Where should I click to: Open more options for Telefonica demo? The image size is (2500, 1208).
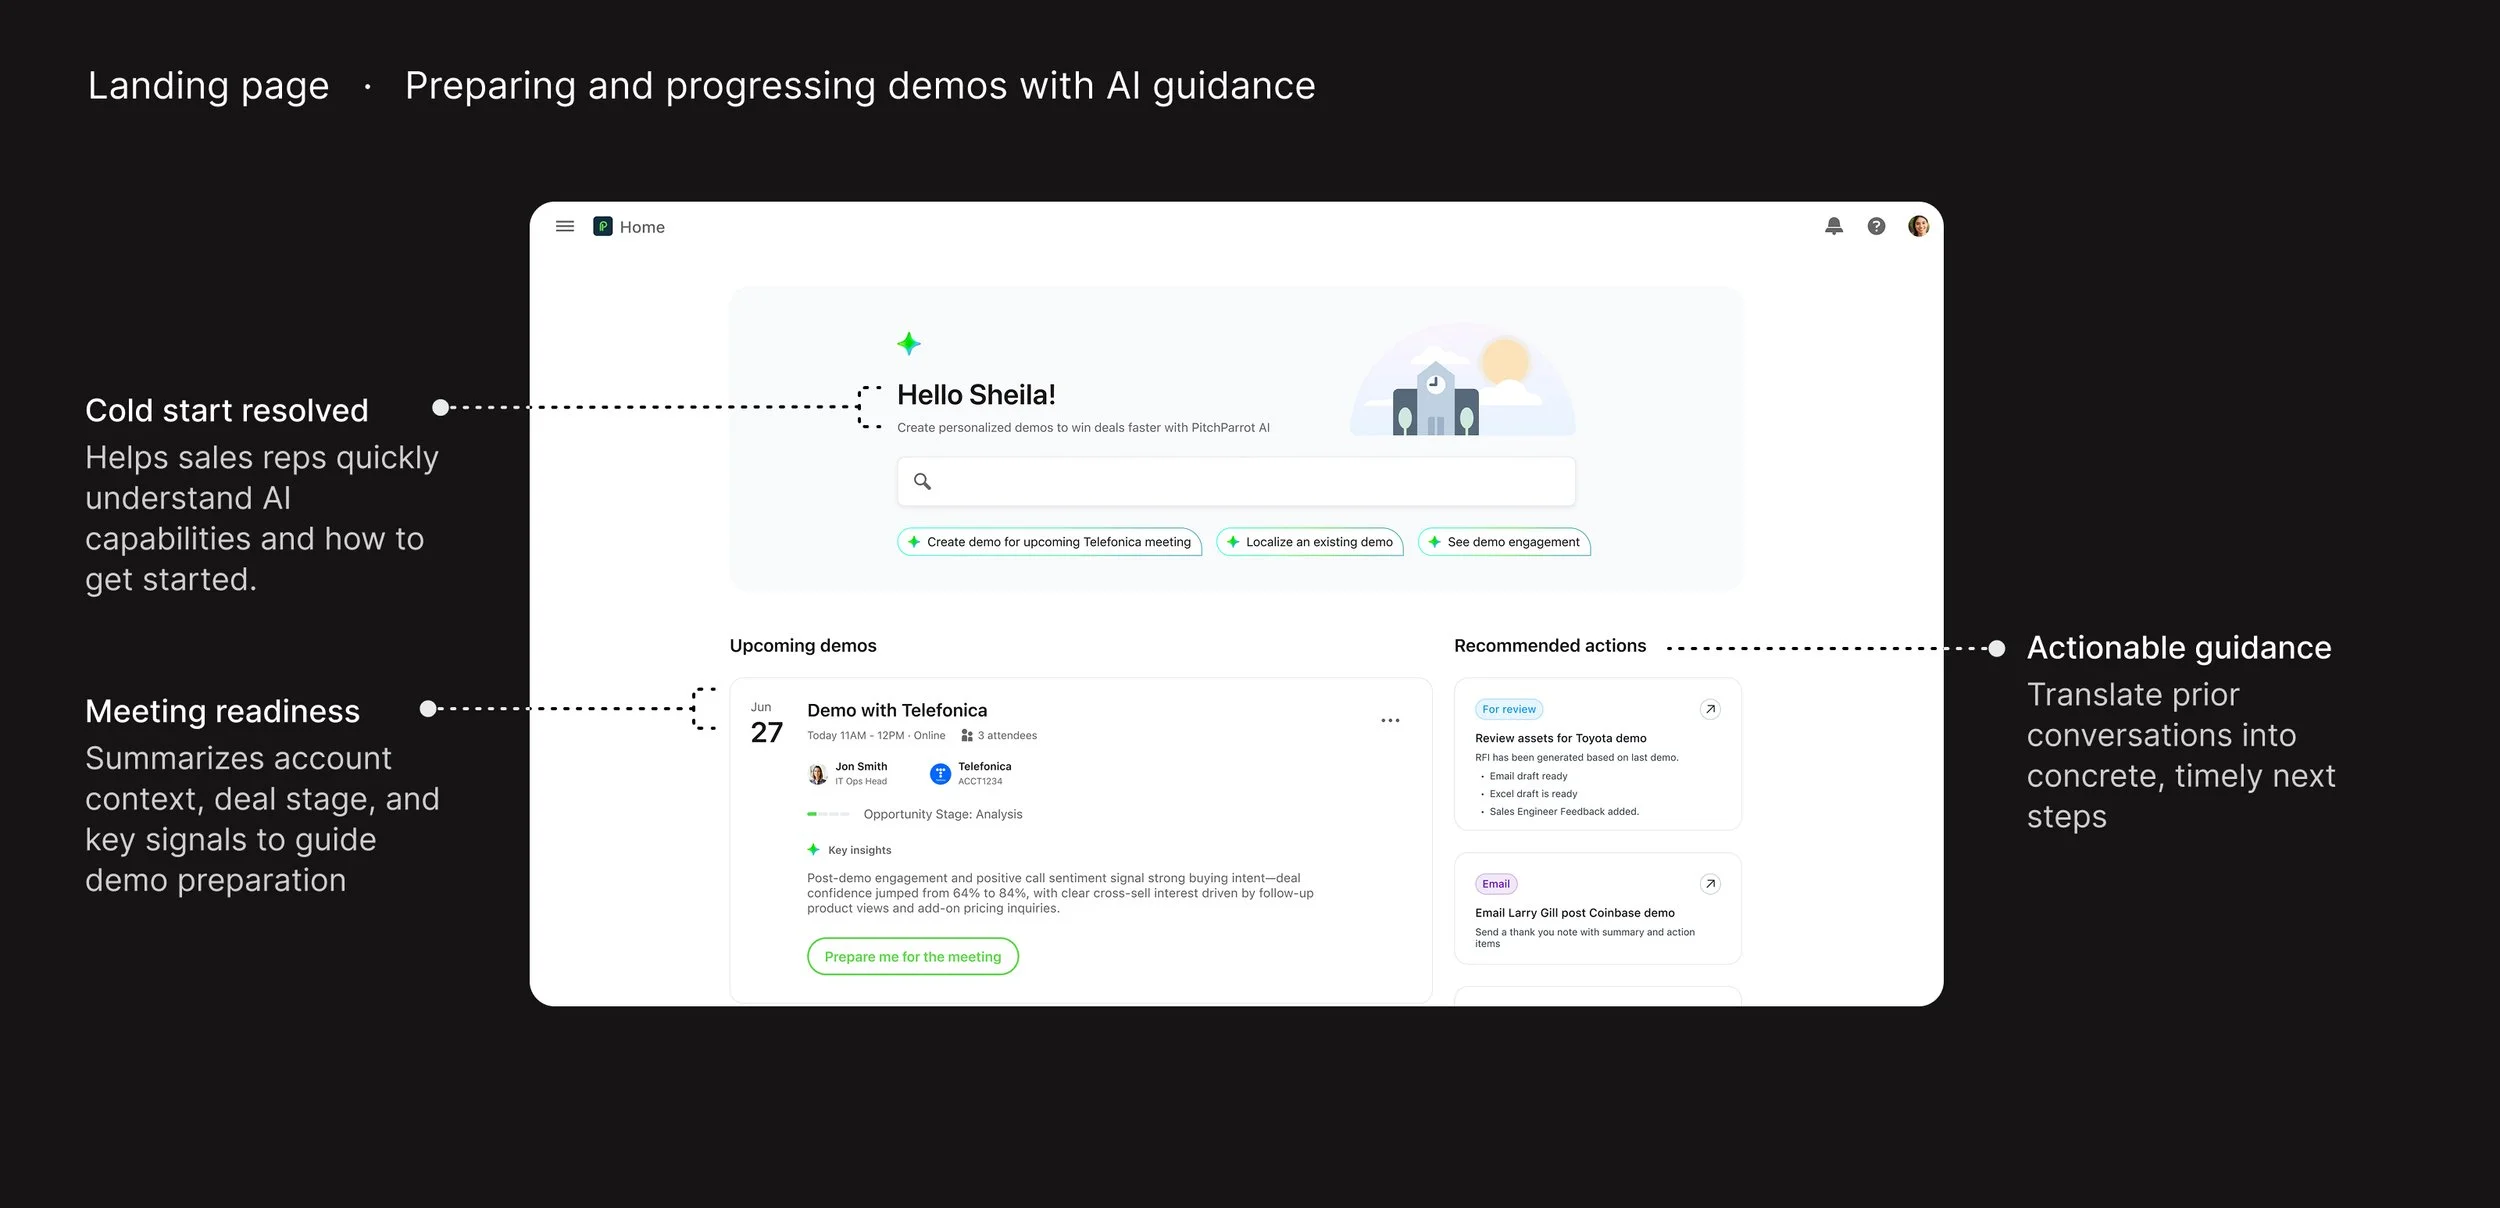[x=1390, y=721]
